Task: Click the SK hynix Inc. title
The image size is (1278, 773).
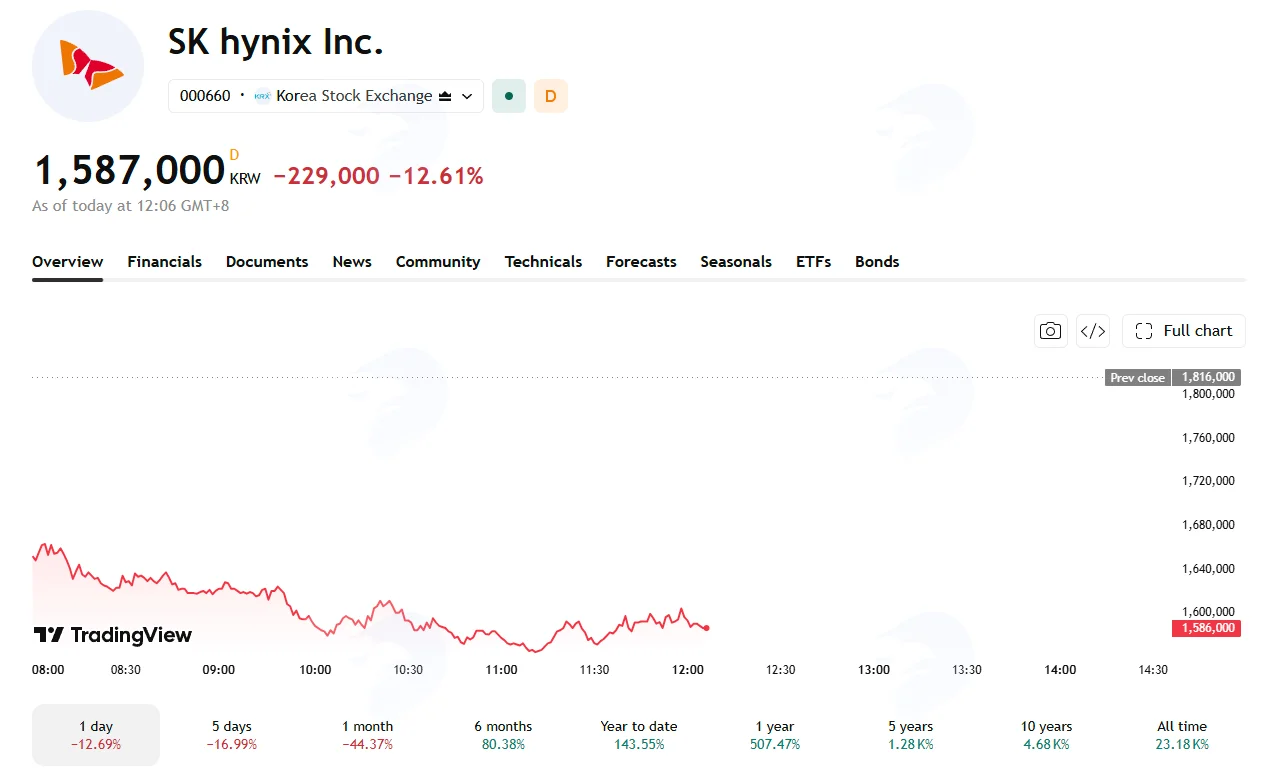Action: click(276, 41)
